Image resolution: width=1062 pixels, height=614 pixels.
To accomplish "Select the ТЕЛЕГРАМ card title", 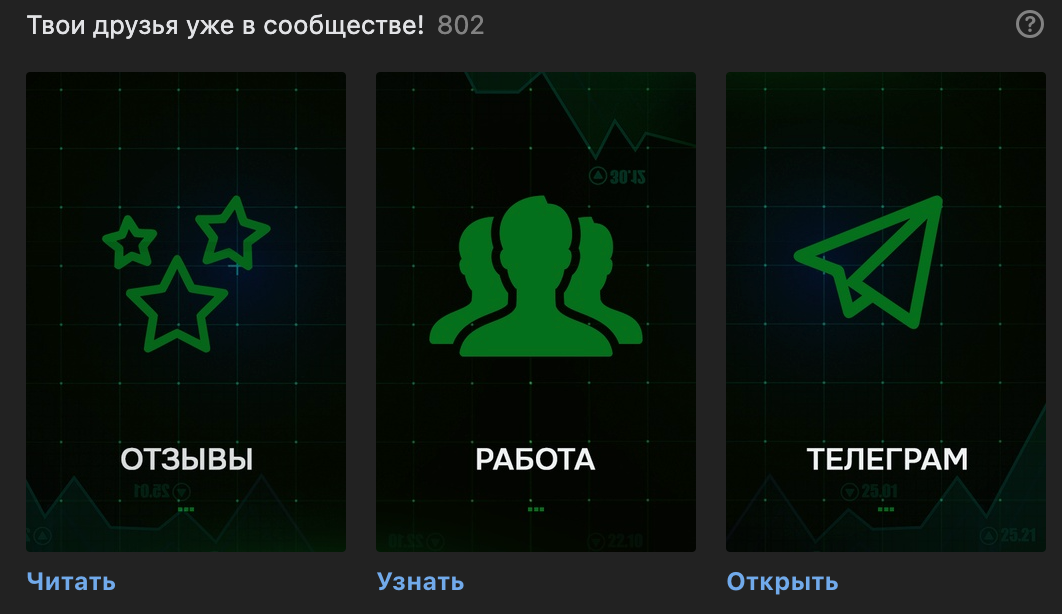I will [887, 460].
